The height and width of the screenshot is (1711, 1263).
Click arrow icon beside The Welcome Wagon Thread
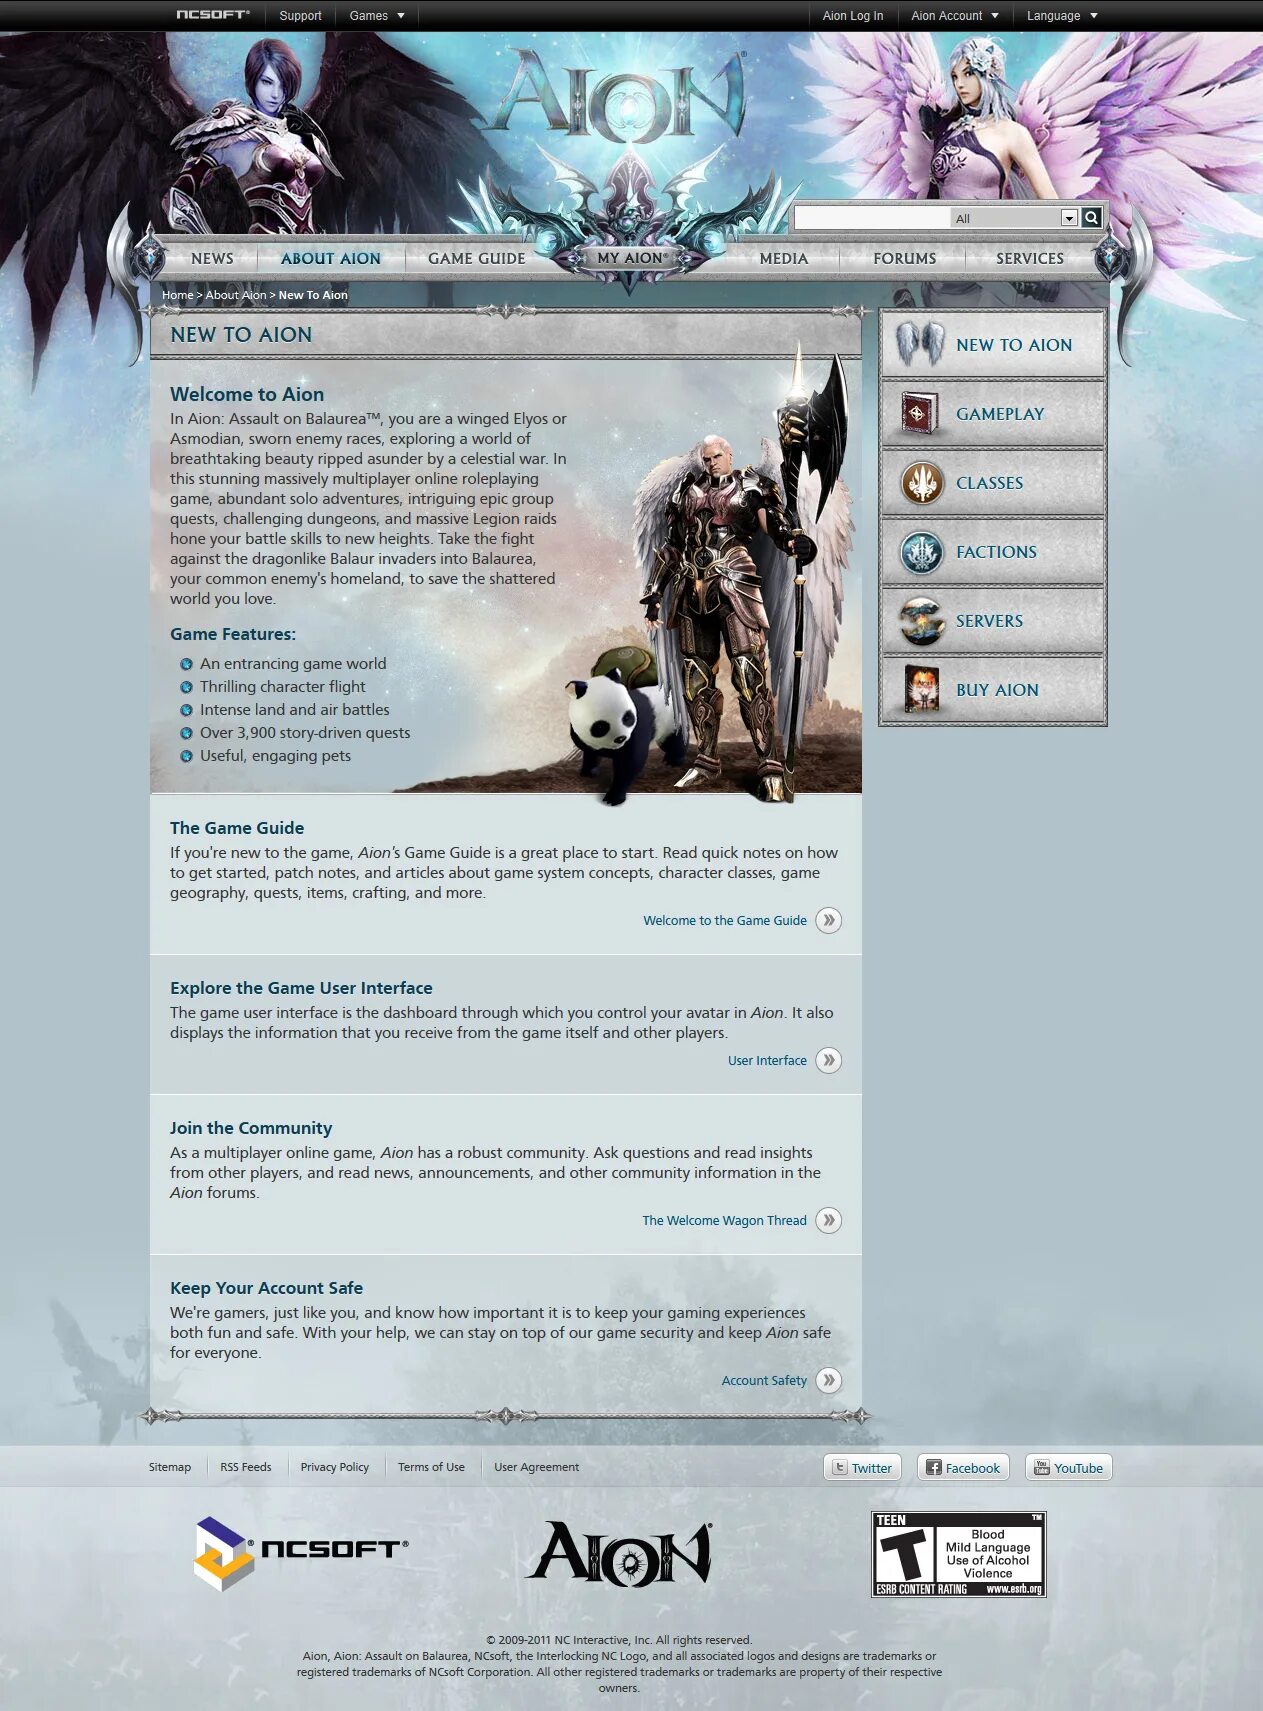point(828,1220)
